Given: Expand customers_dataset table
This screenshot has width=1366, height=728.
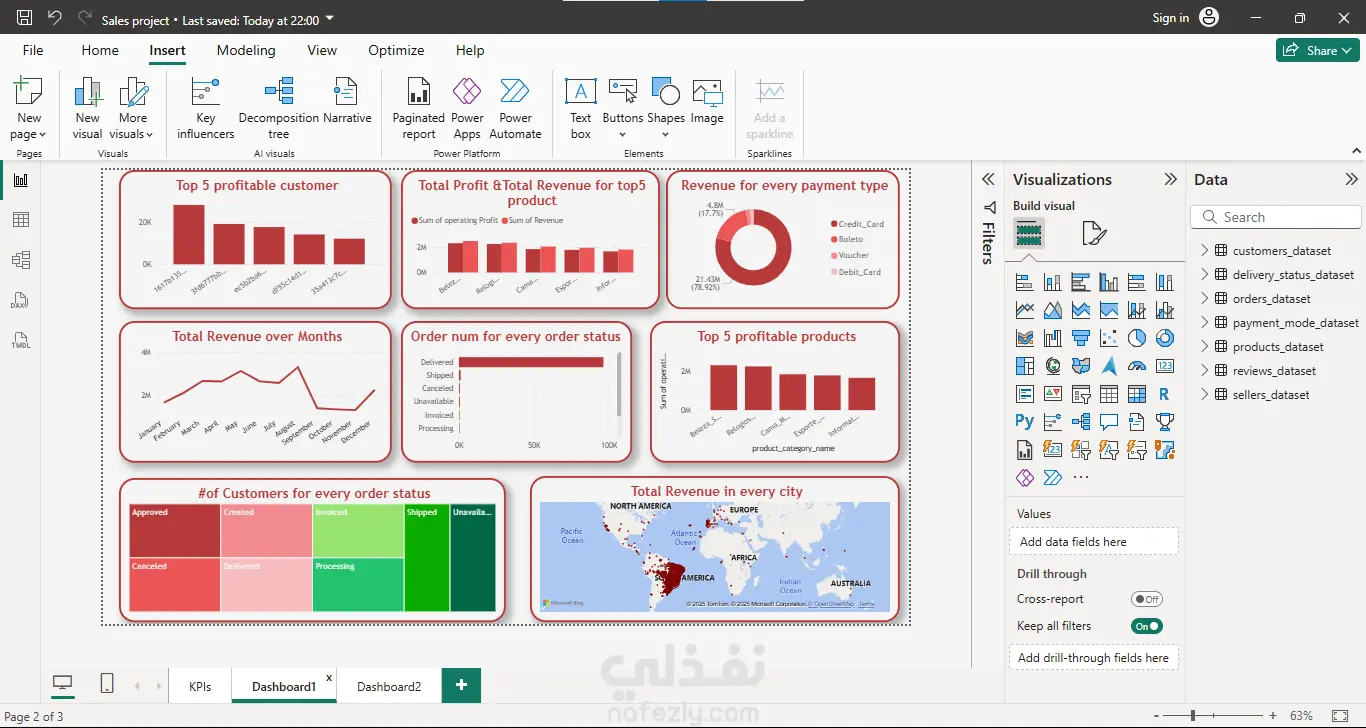Looking at the screenshot, I should point(1205,250).
